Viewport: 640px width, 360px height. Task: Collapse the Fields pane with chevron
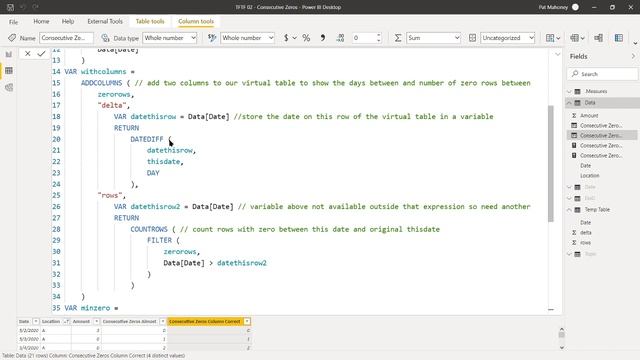pos(633,56)
